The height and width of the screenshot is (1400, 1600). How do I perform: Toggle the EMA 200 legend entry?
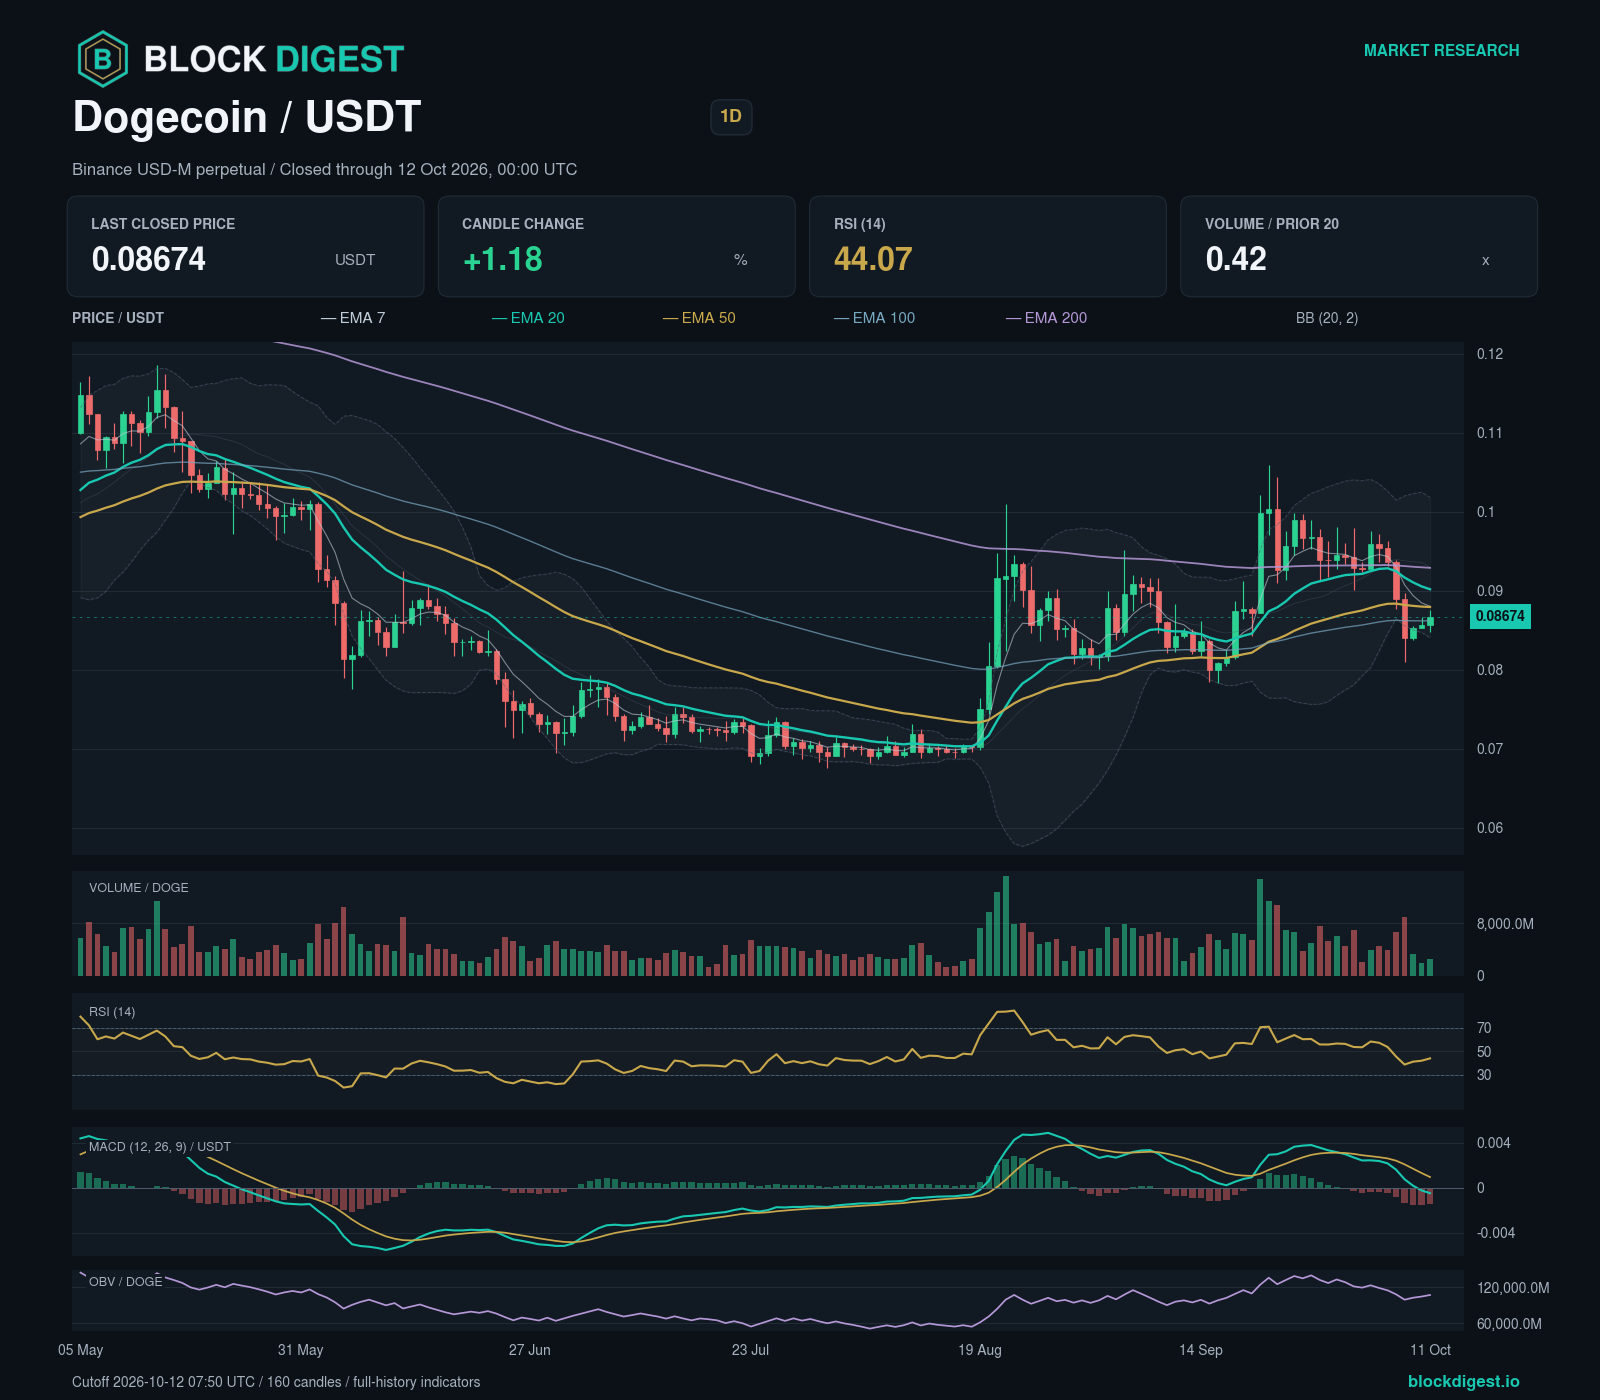pyautogui.click(x=1047, y=318)
